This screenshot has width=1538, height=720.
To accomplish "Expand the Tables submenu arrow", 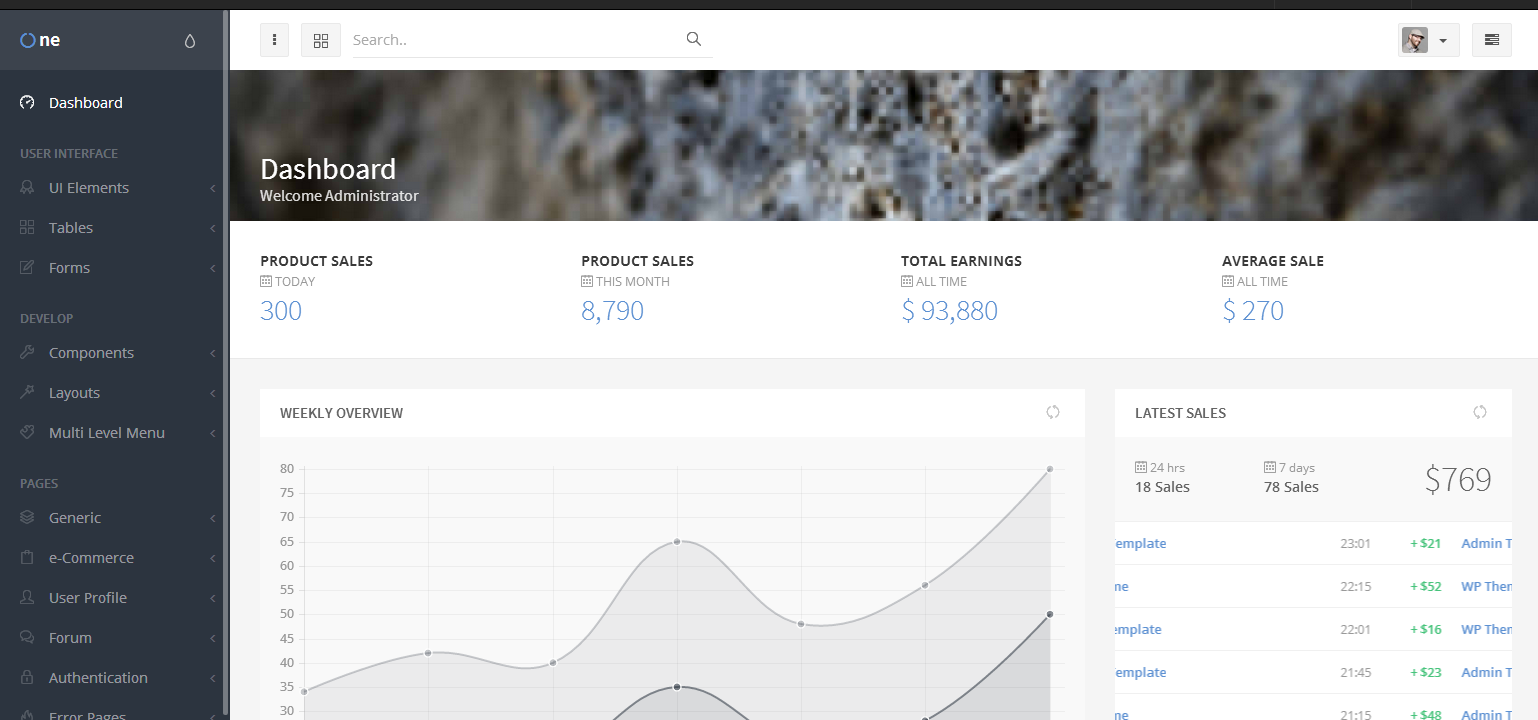I will pyautogui.click(x=213, y=228).
